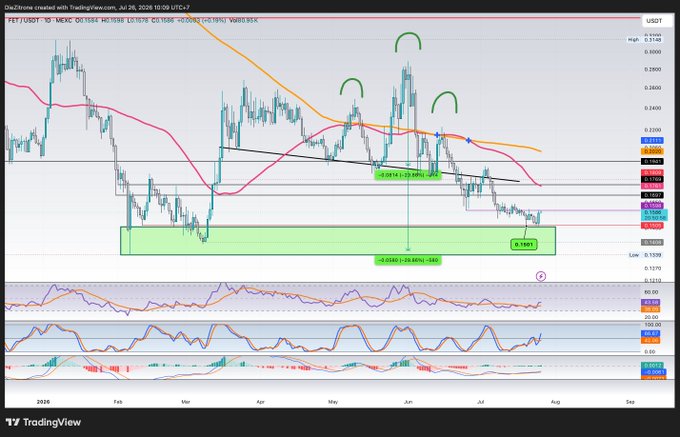Click the Sep label on the time axis
This screenshot has width=680, height=437.
[x=630, y=402]
